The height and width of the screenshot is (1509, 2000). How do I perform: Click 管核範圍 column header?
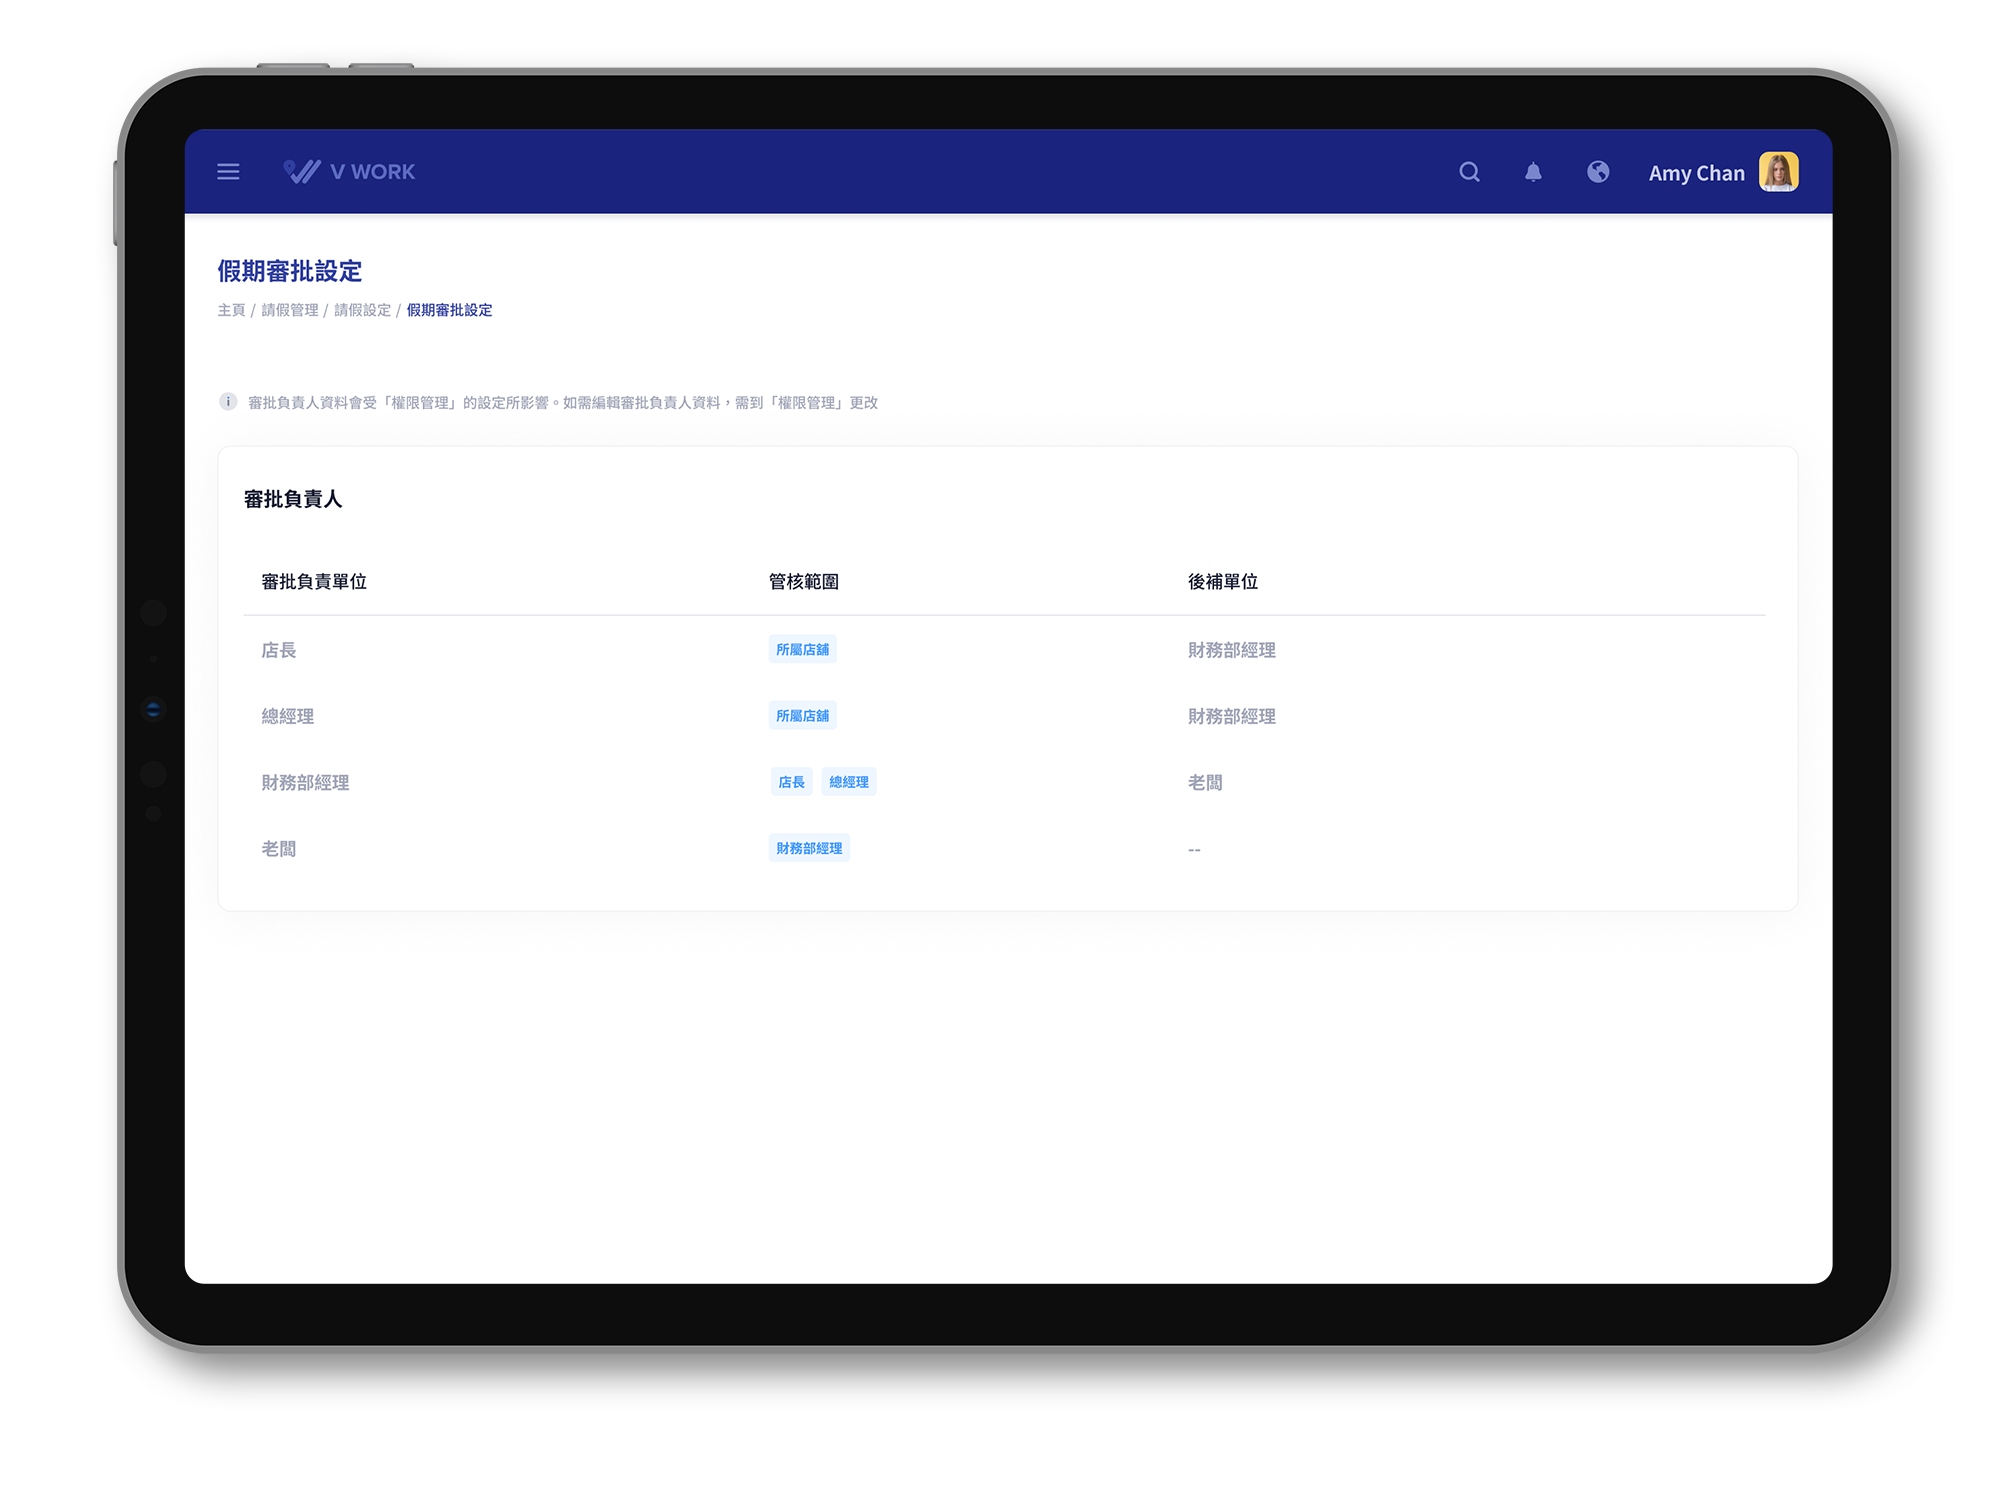click(x=803, y=582)
